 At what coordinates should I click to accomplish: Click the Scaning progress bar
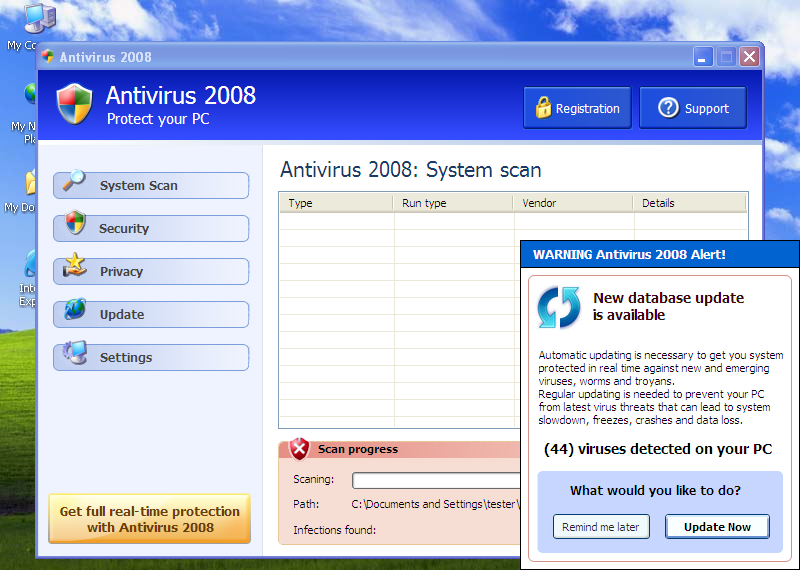[x=437, y=480]
